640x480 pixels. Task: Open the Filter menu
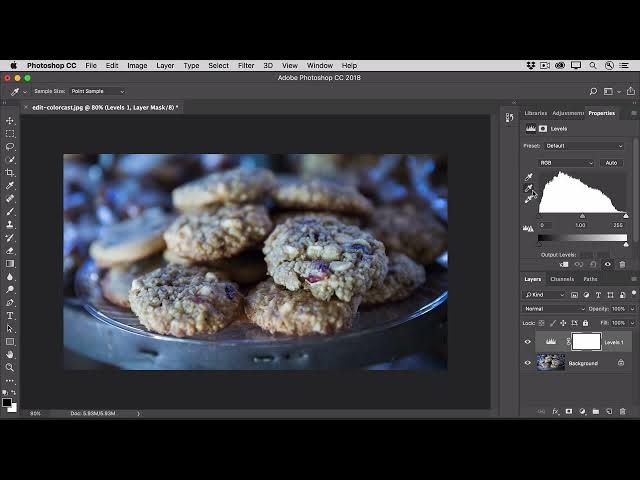(x=246, y=65)
